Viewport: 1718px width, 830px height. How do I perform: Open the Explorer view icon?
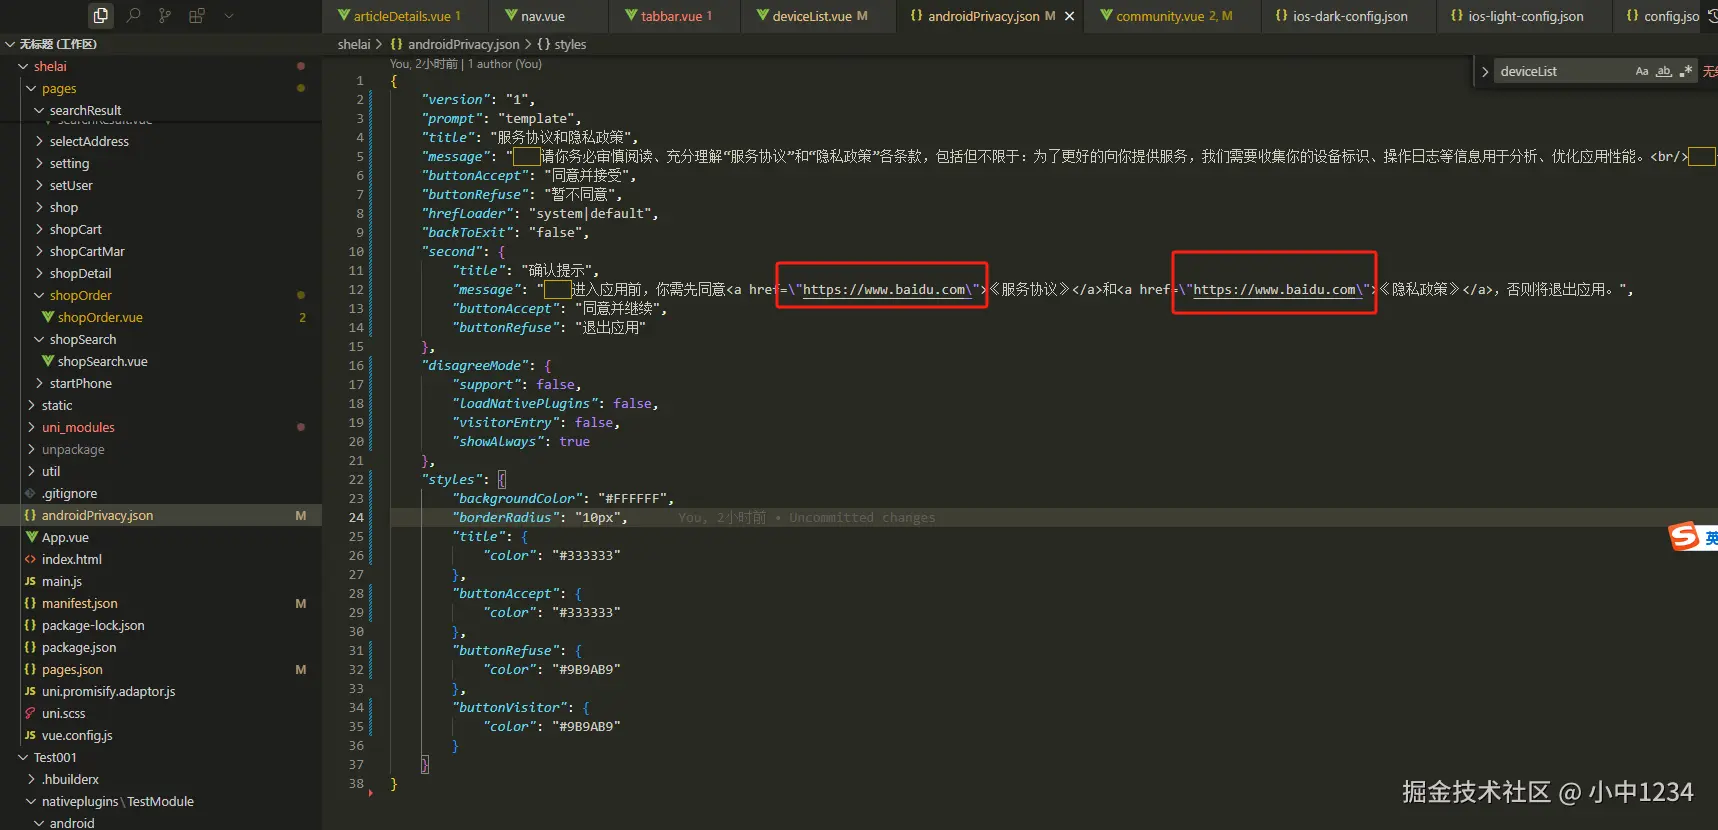point(101,15)
